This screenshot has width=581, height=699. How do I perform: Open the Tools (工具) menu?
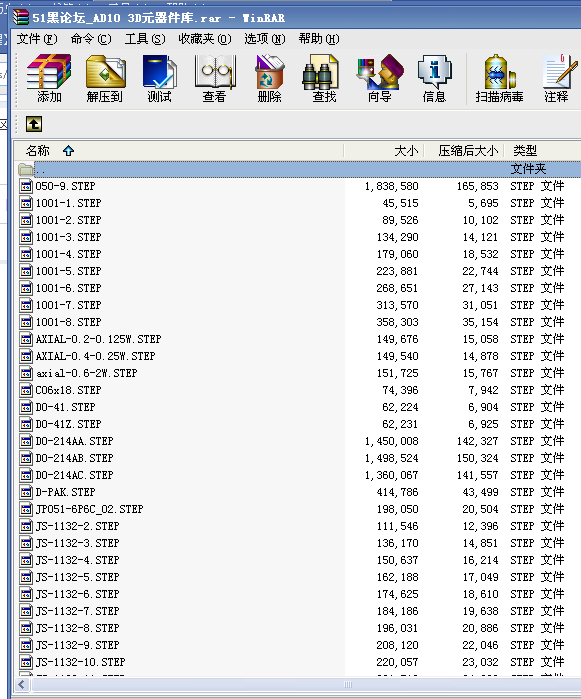[x=145, y=39]
